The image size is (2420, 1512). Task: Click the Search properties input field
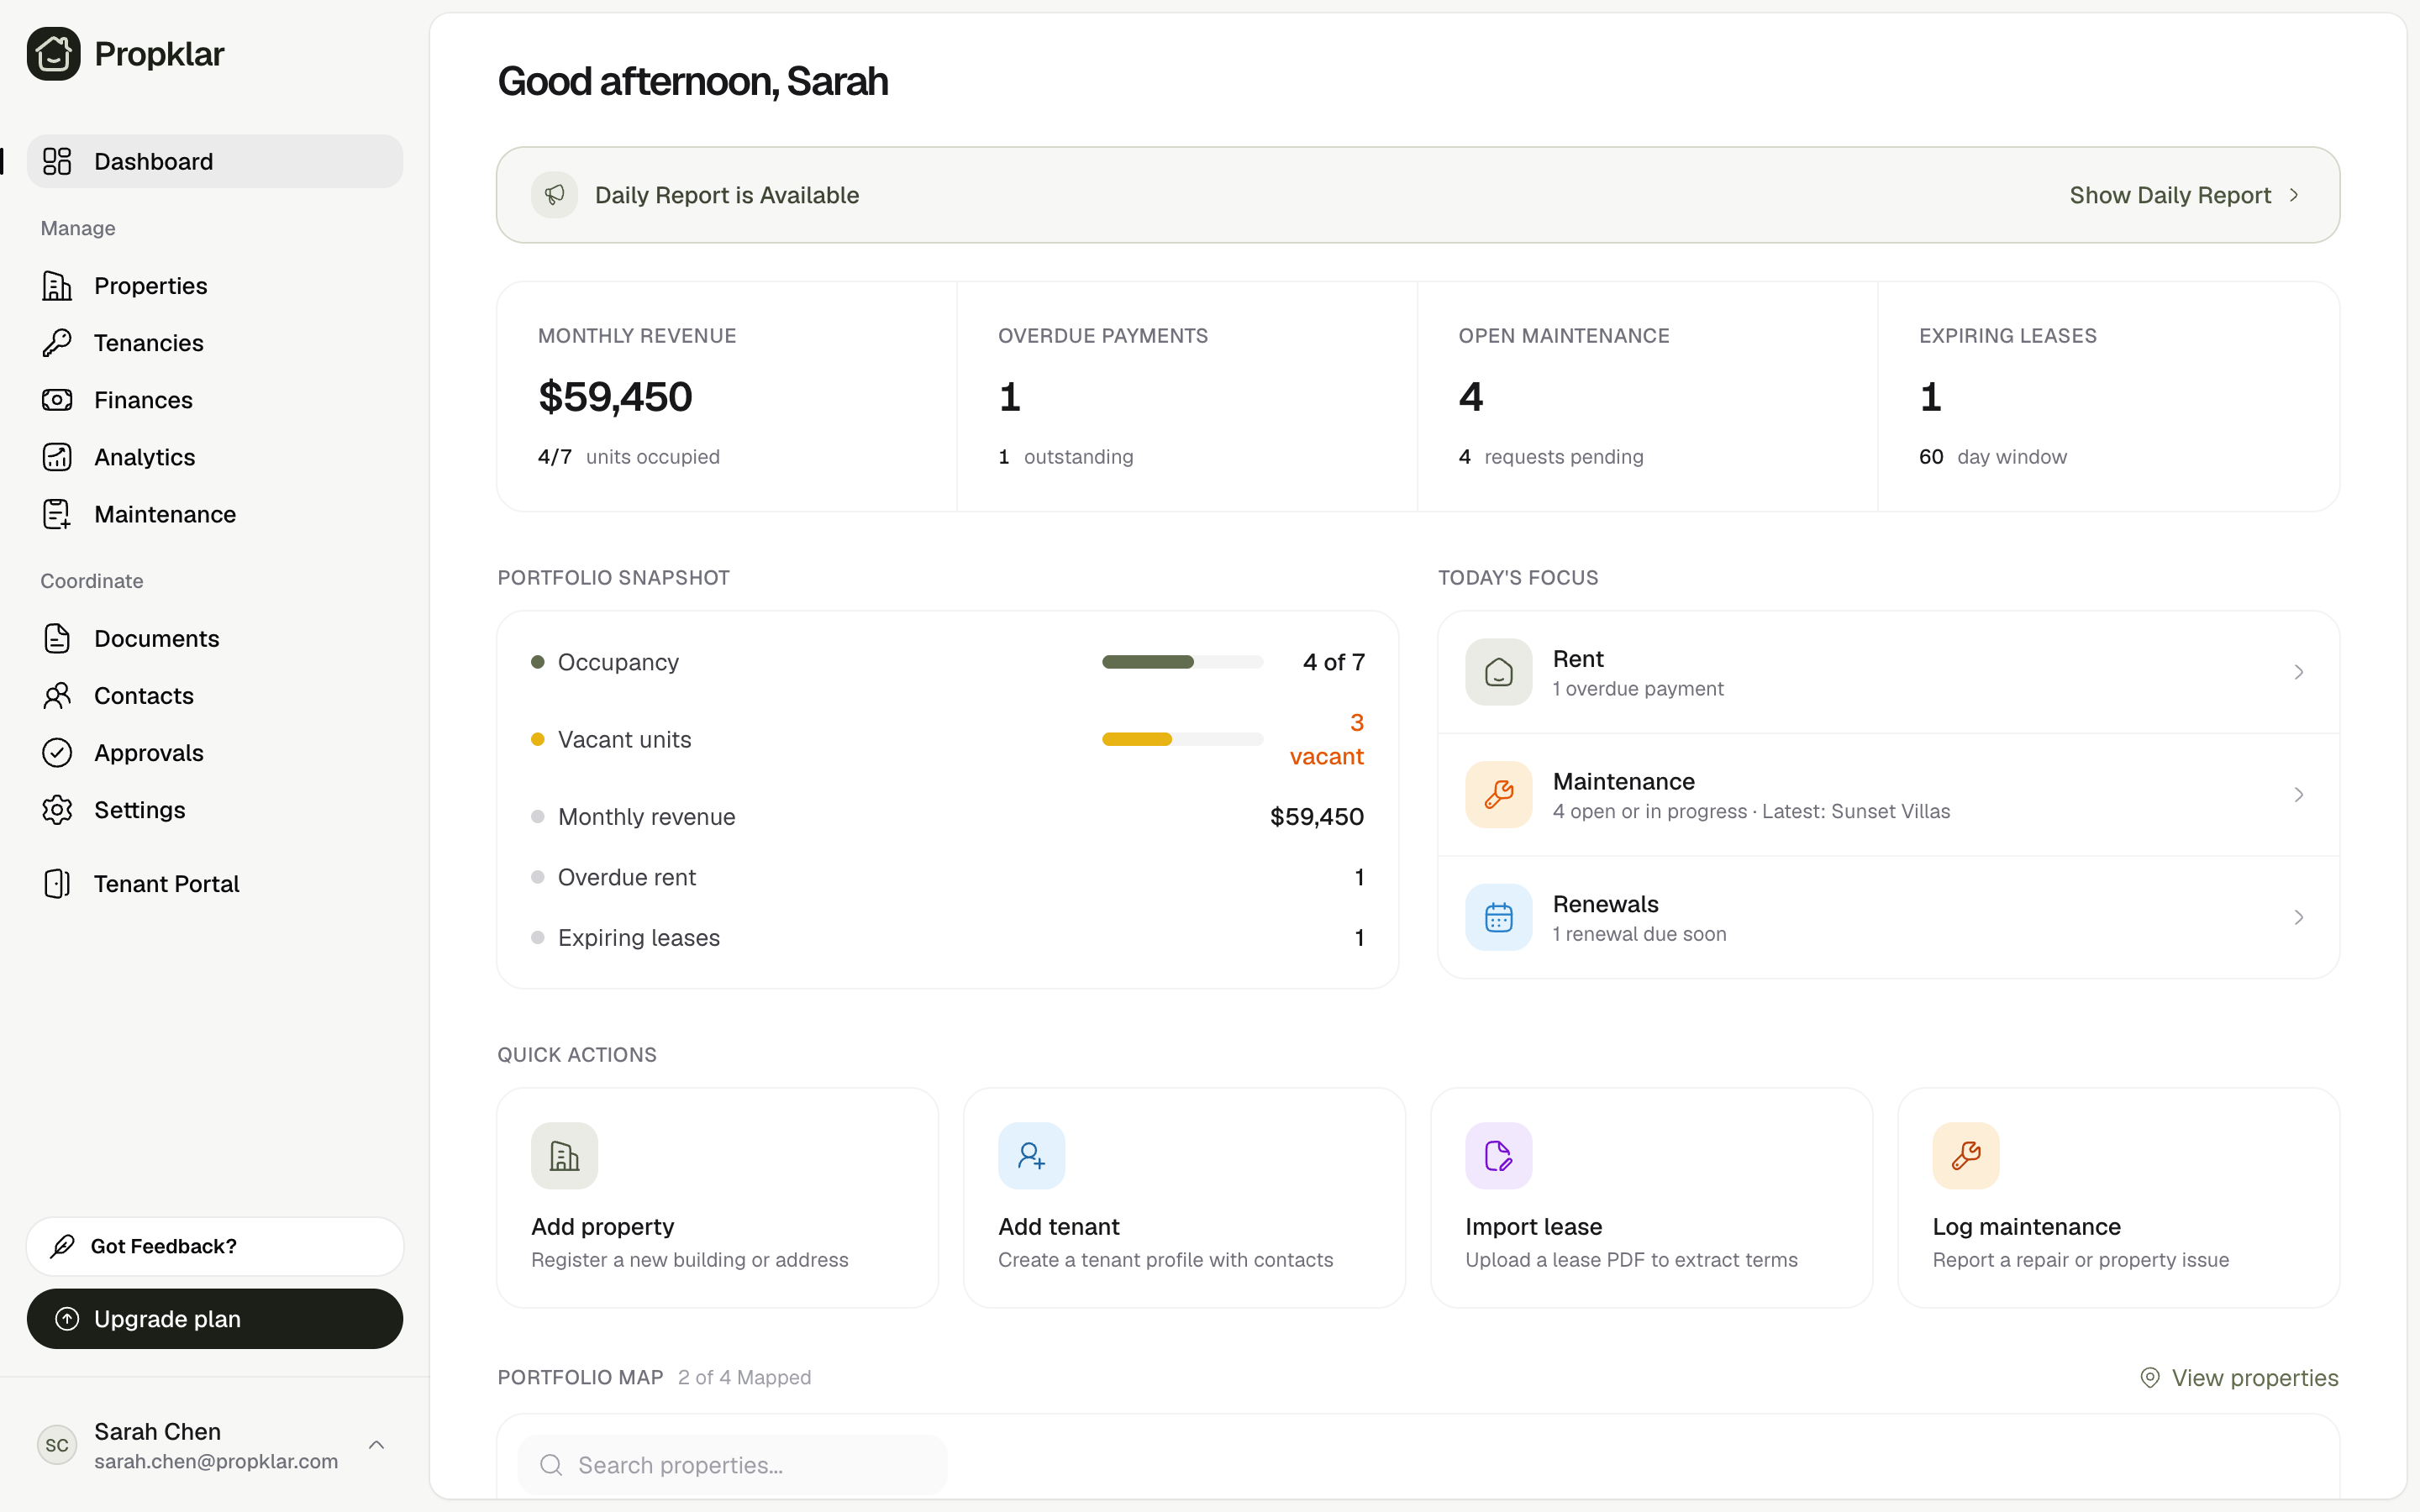pos(732,1465)
